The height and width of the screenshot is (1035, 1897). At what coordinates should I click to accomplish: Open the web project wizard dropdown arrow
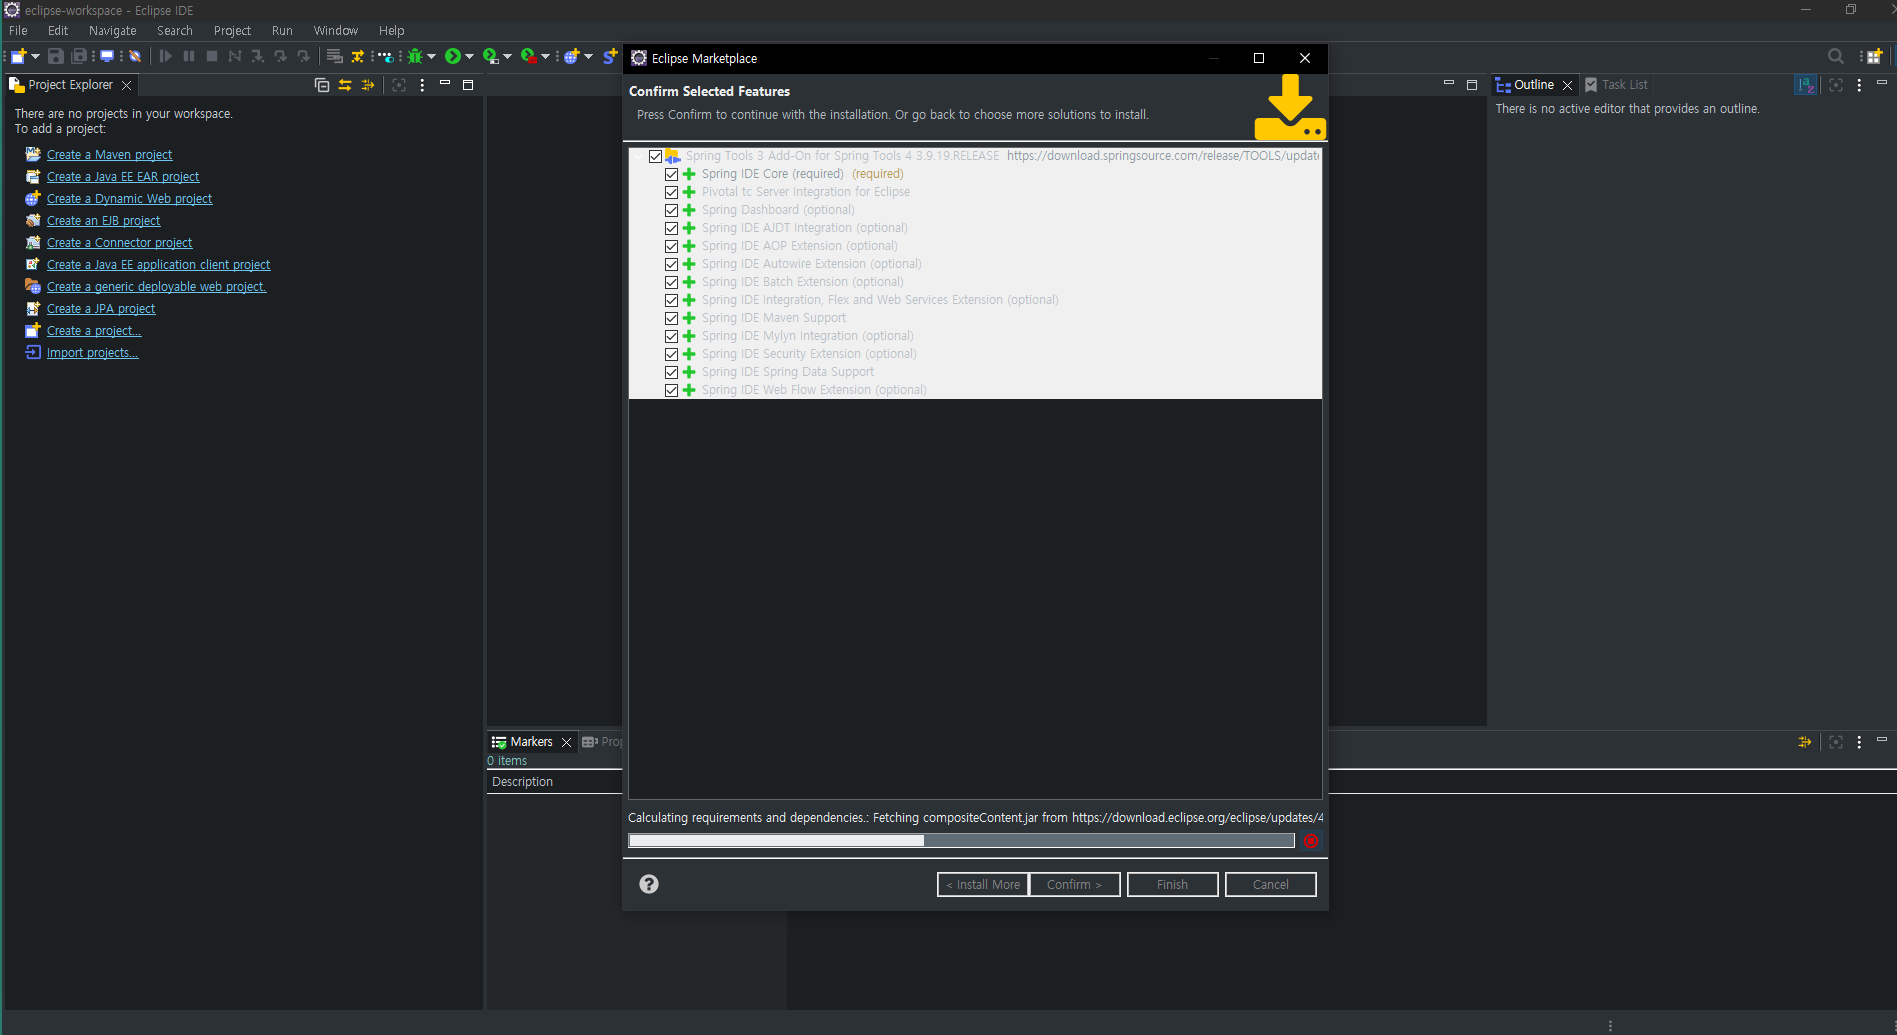[589, 57]
